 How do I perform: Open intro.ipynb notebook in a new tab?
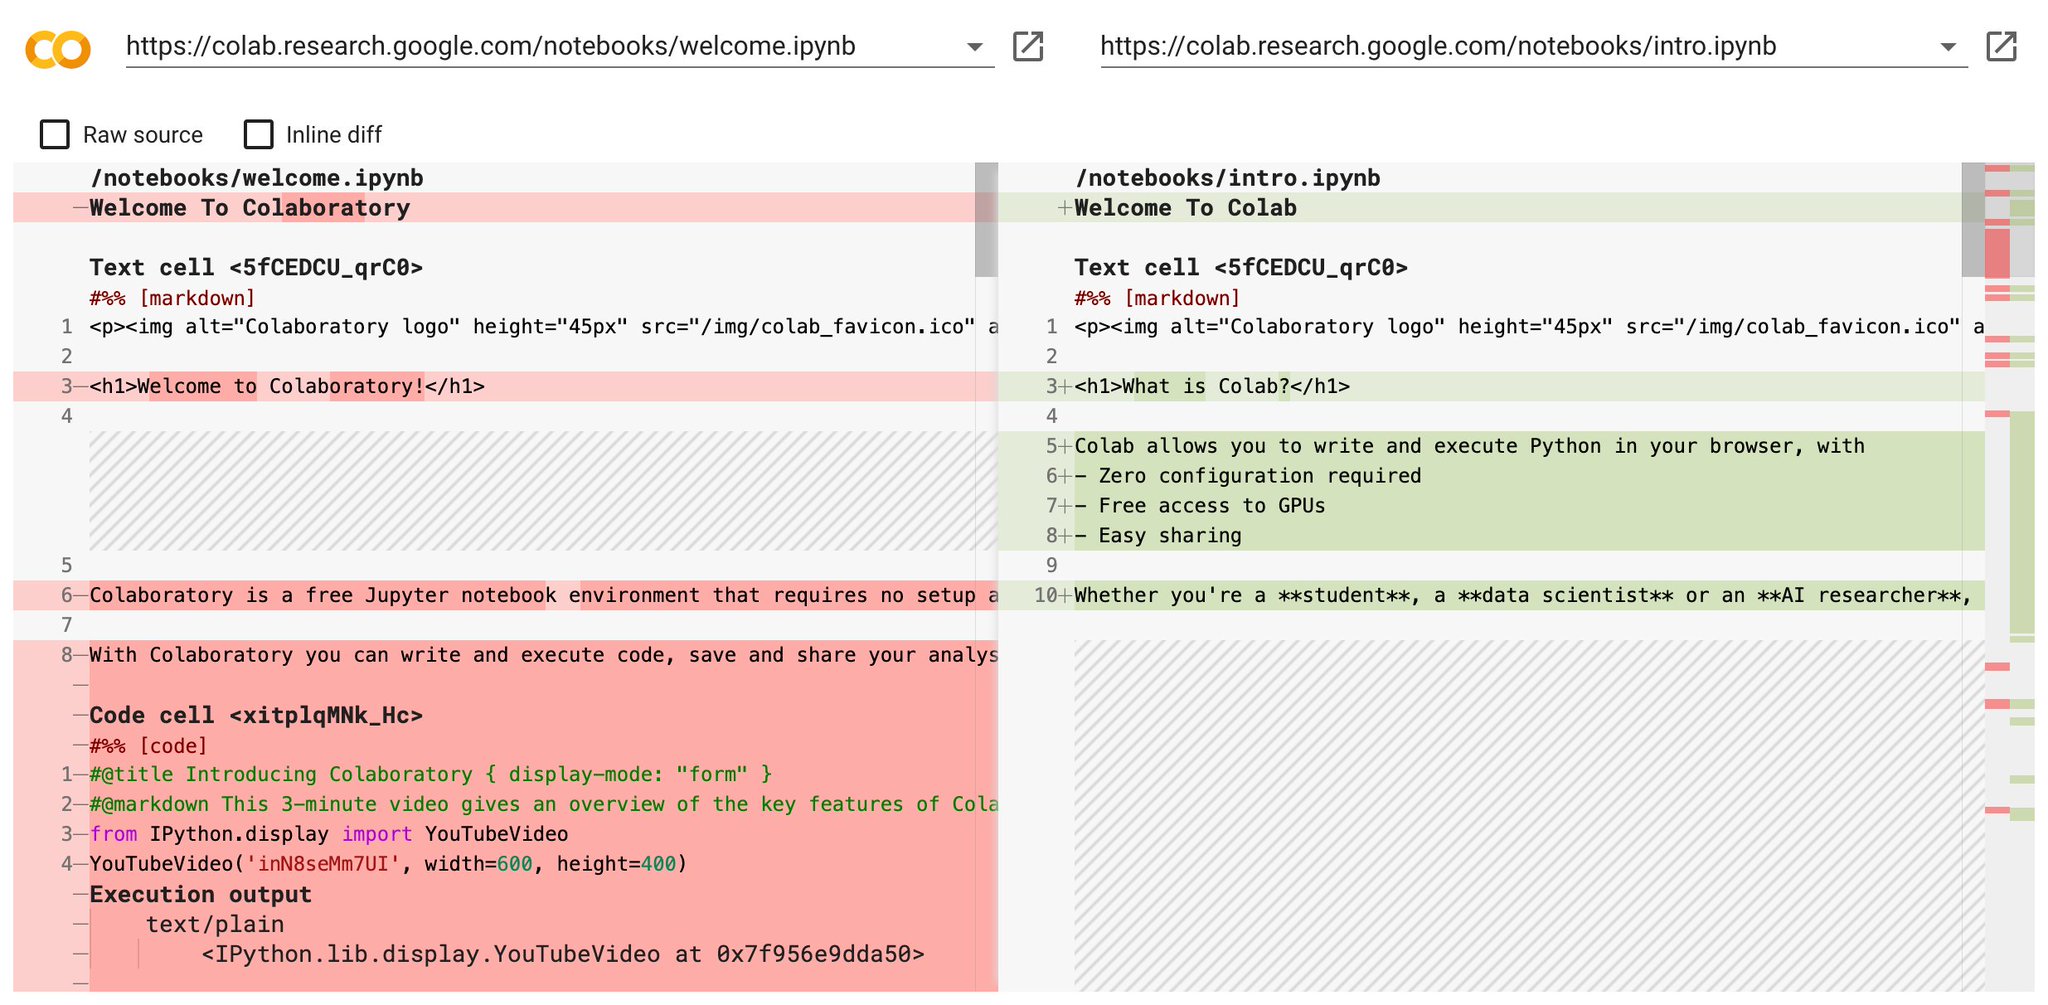point(2001,46)
